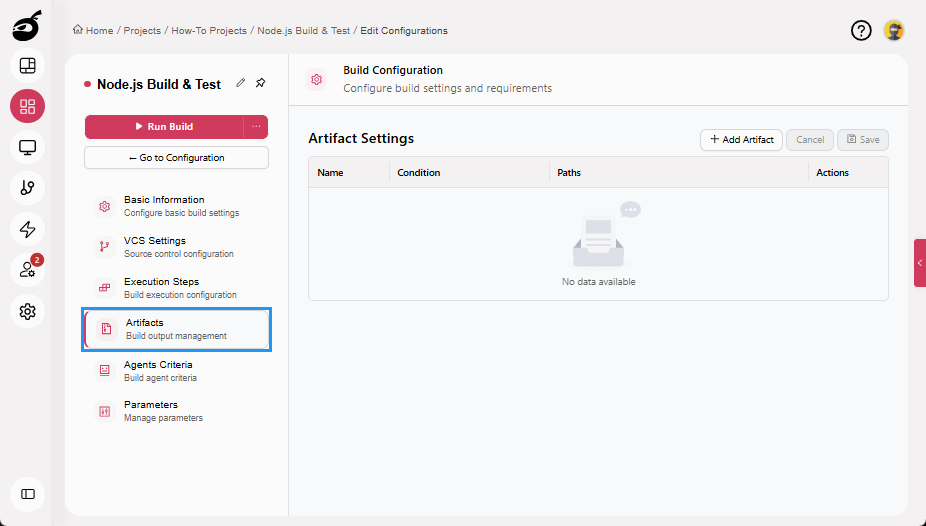This screenshot has height=526, width=926.
Task: Open Basic Information section
Action: [x=177, y=206]
